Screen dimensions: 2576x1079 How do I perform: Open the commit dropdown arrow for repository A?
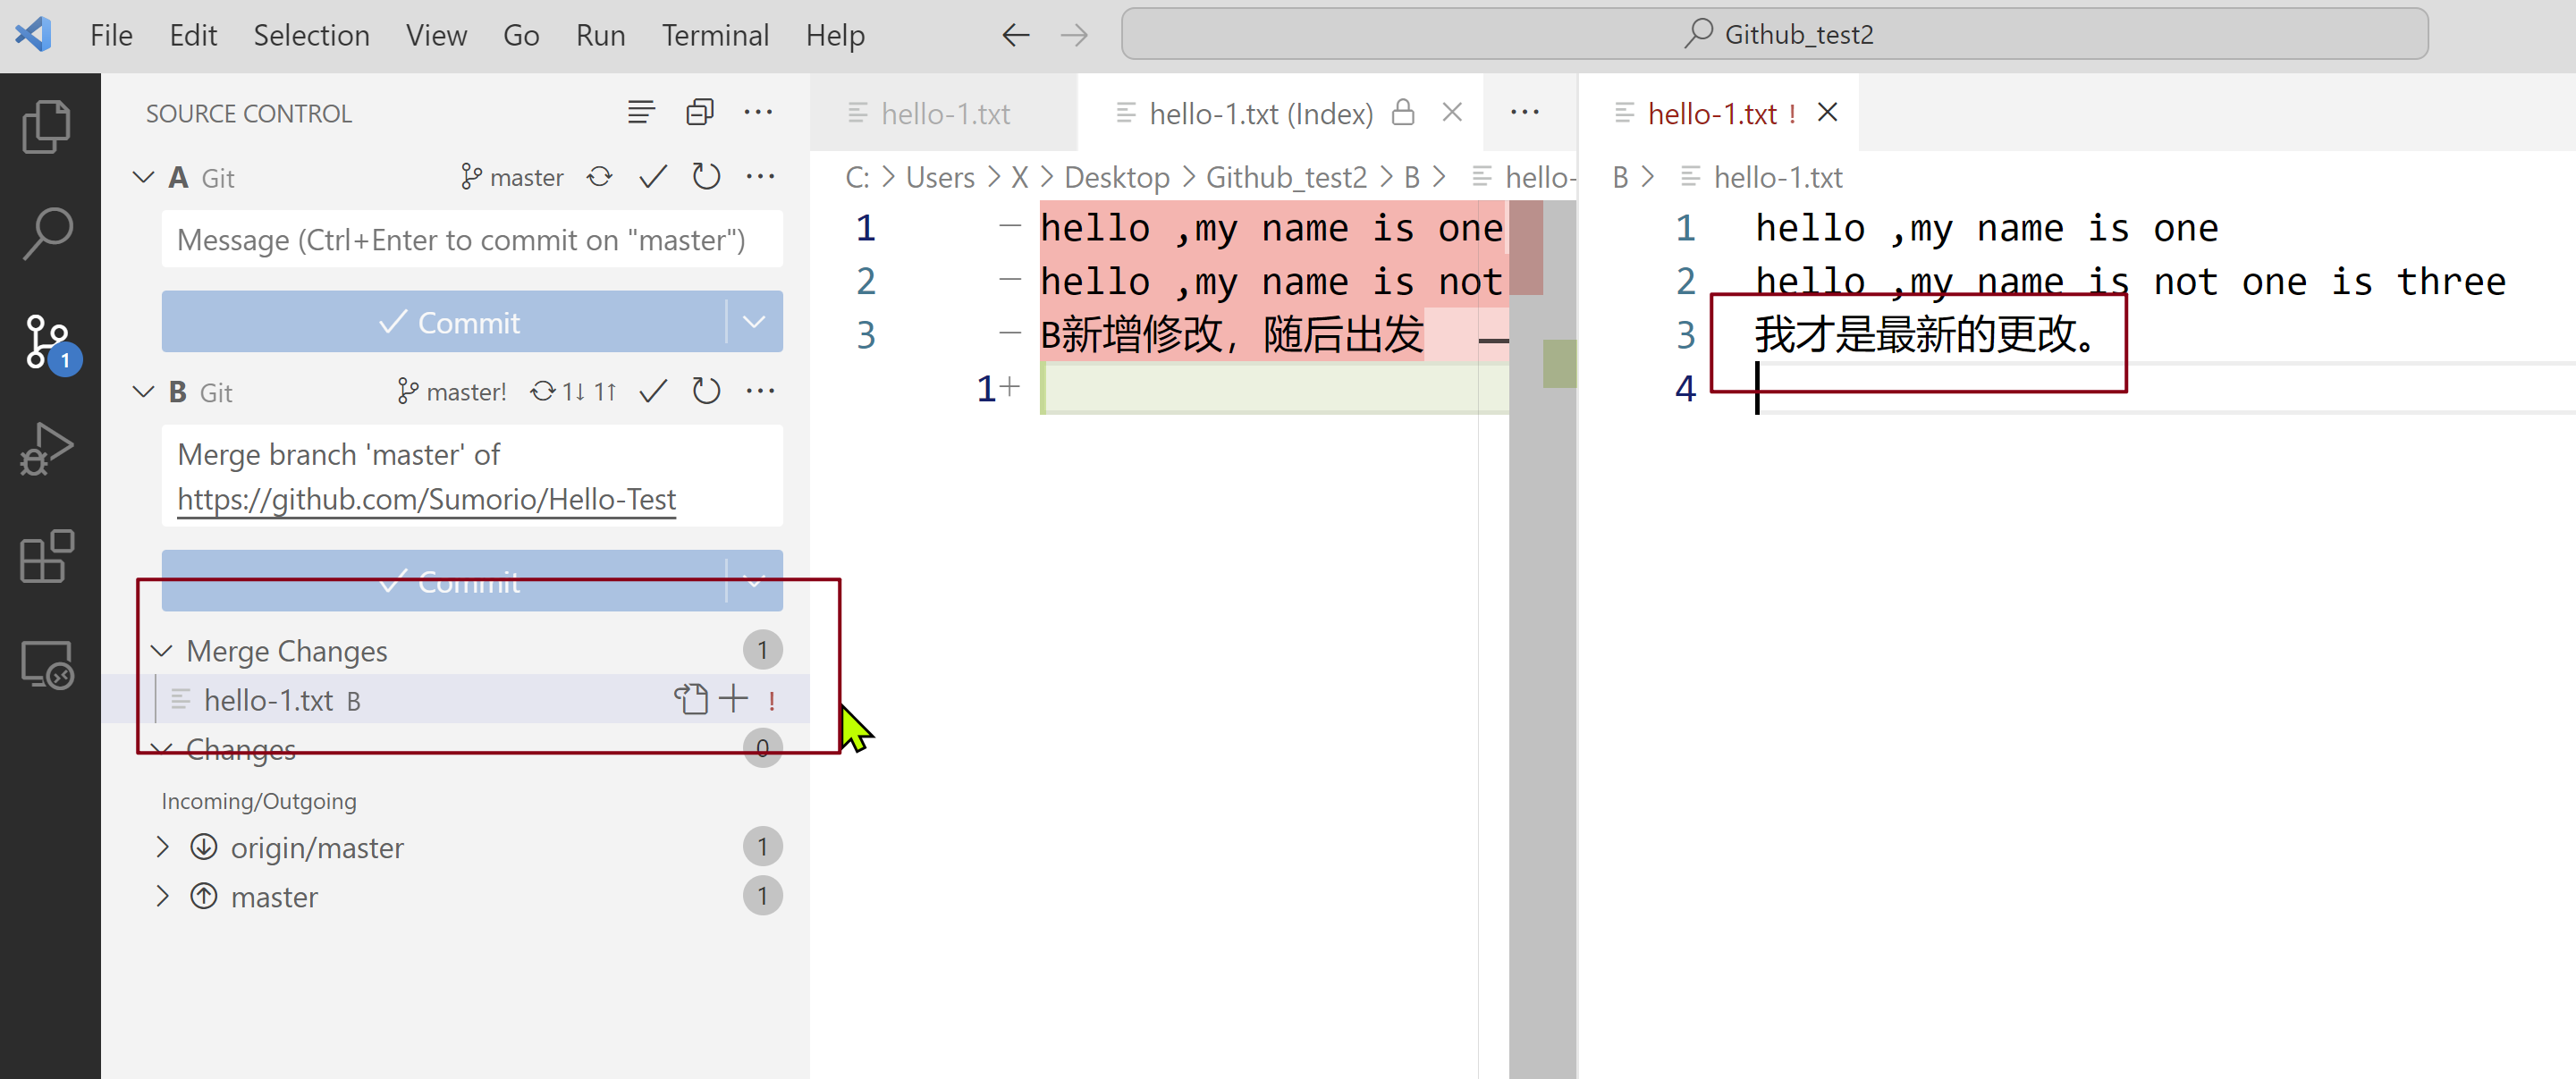(x=754, y=322)
